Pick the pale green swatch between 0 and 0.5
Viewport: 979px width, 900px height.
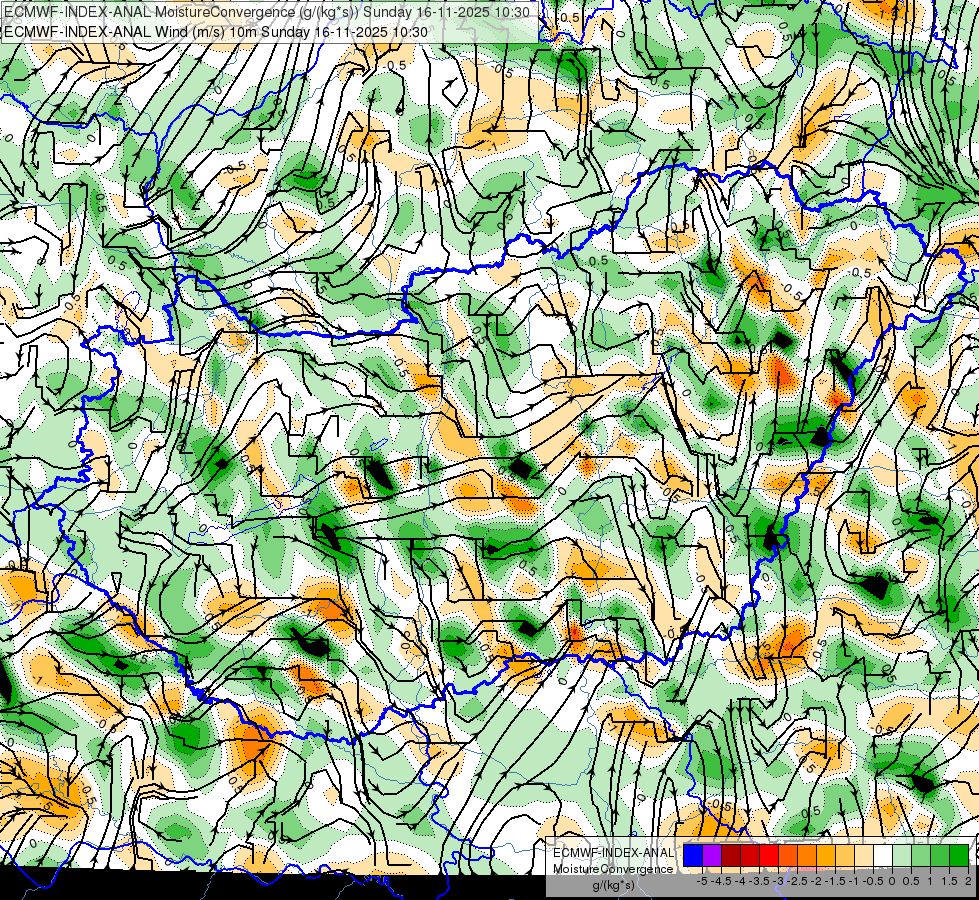[902, 855]
